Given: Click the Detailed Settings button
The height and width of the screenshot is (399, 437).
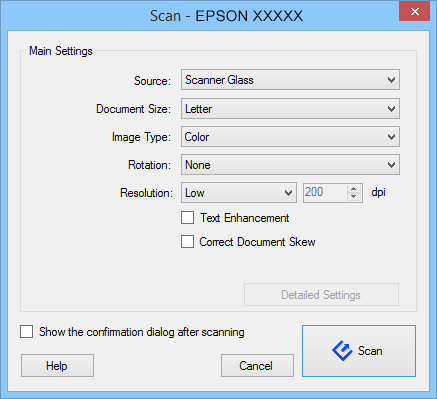Looking at the screenshot, I should pos(321,295).
